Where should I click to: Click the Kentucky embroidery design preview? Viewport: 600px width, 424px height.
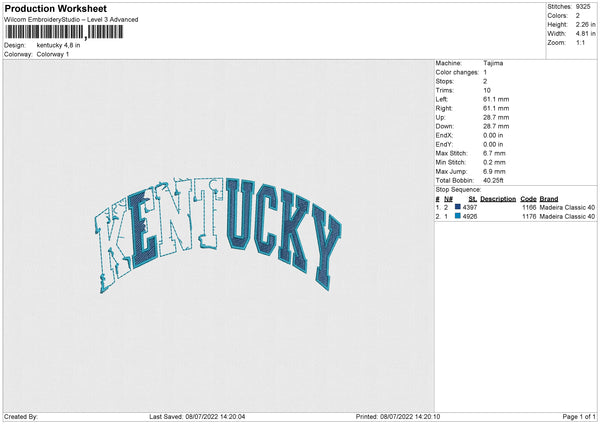coord(218,235)
